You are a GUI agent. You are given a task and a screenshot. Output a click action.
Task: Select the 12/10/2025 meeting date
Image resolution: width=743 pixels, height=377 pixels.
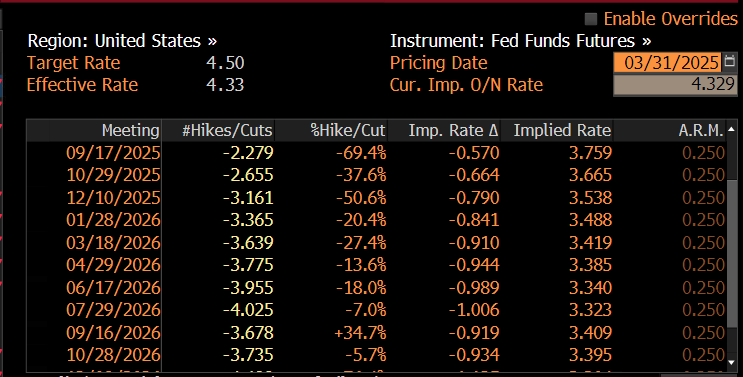(113, 197)
